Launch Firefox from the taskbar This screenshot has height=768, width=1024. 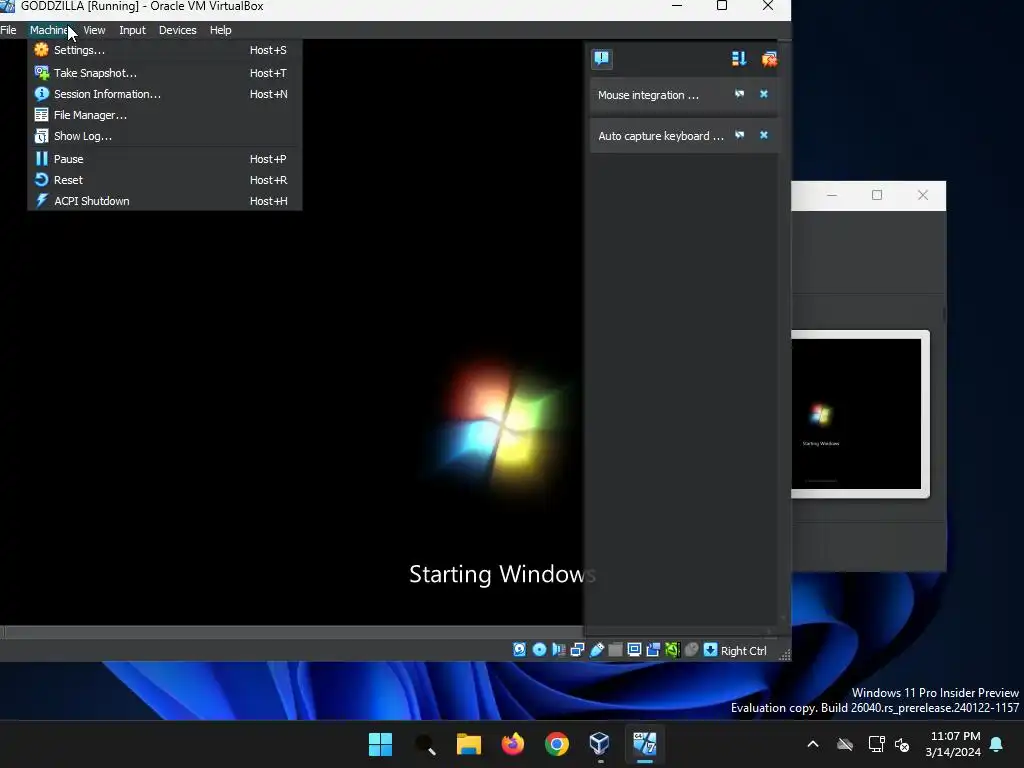point(513,744)
